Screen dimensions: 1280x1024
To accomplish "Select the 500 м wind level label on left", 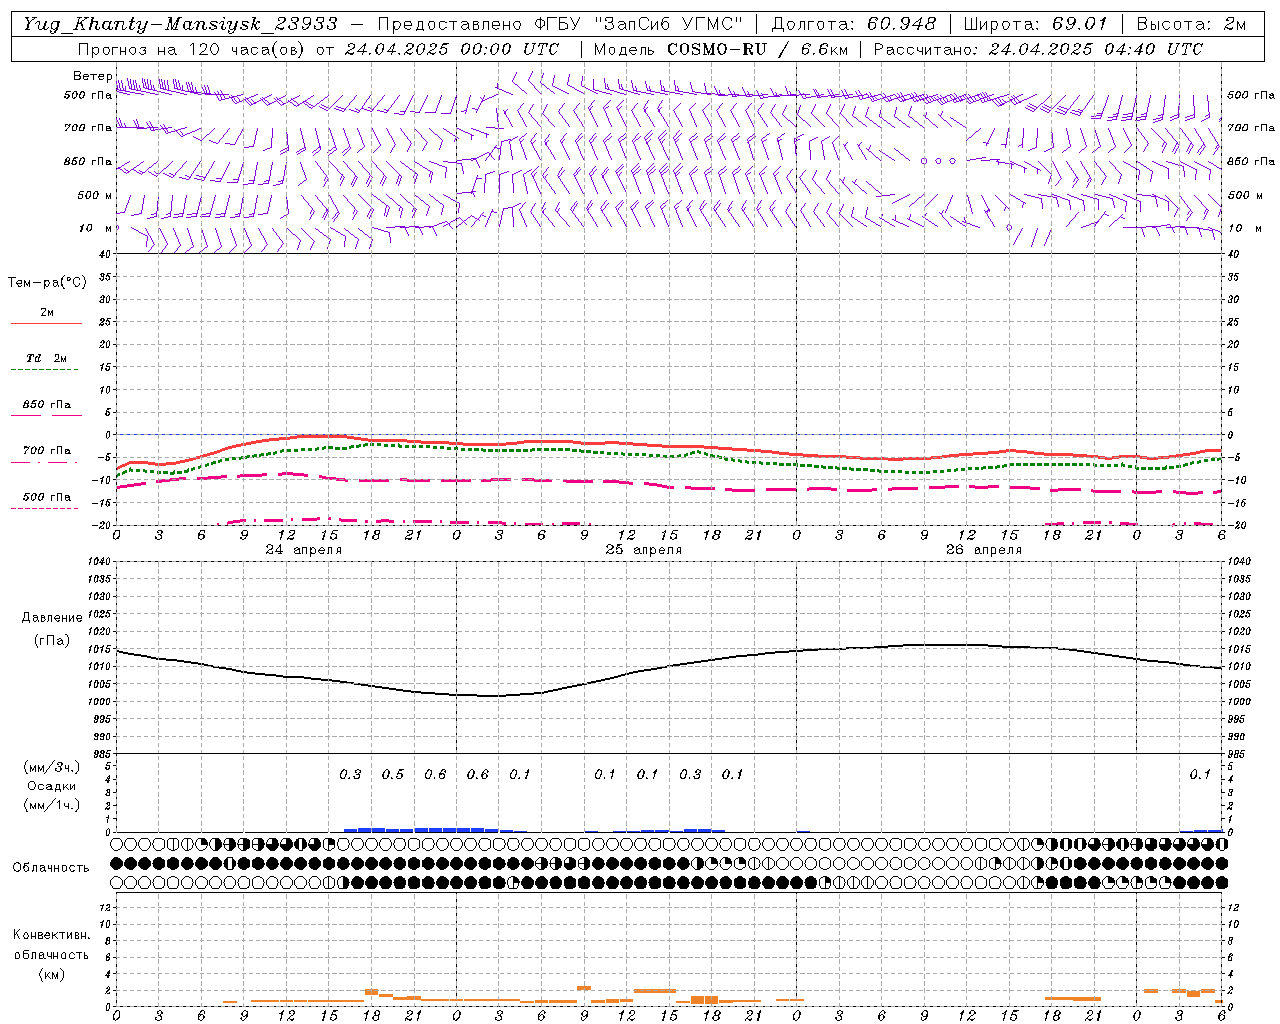I will point(95,195).
